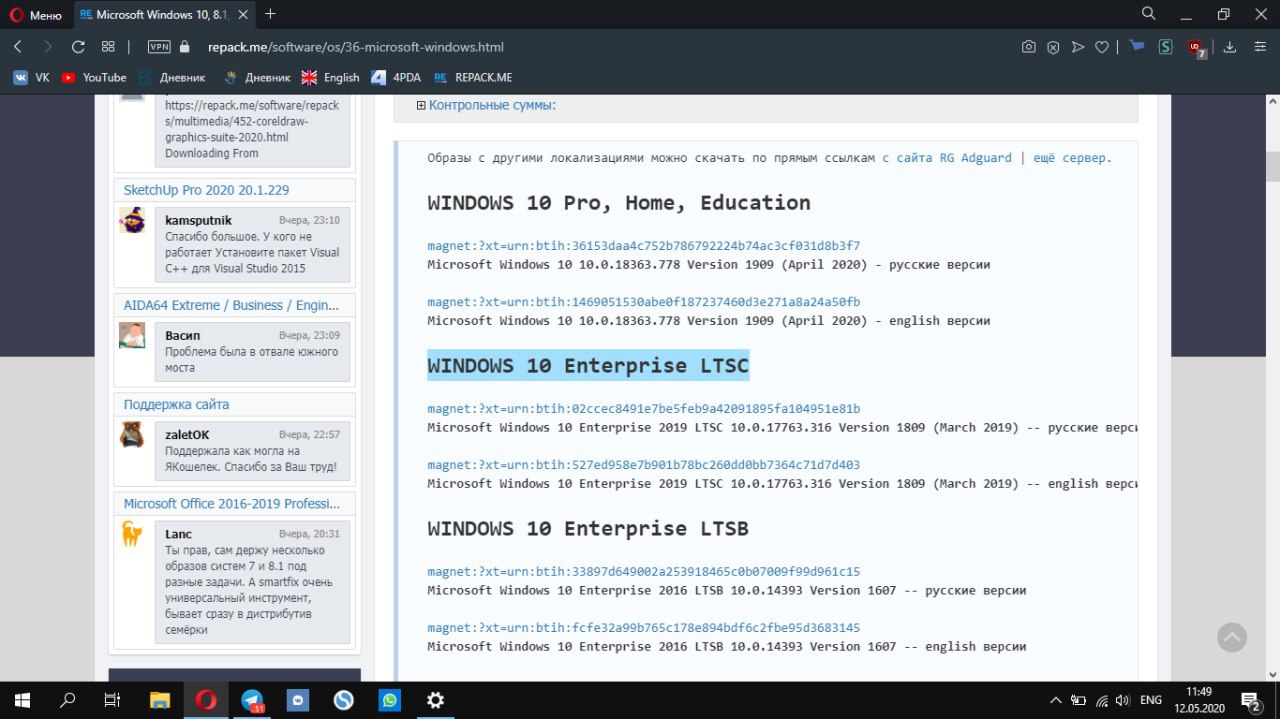Click magnet link ending a24a50fb

643,302
